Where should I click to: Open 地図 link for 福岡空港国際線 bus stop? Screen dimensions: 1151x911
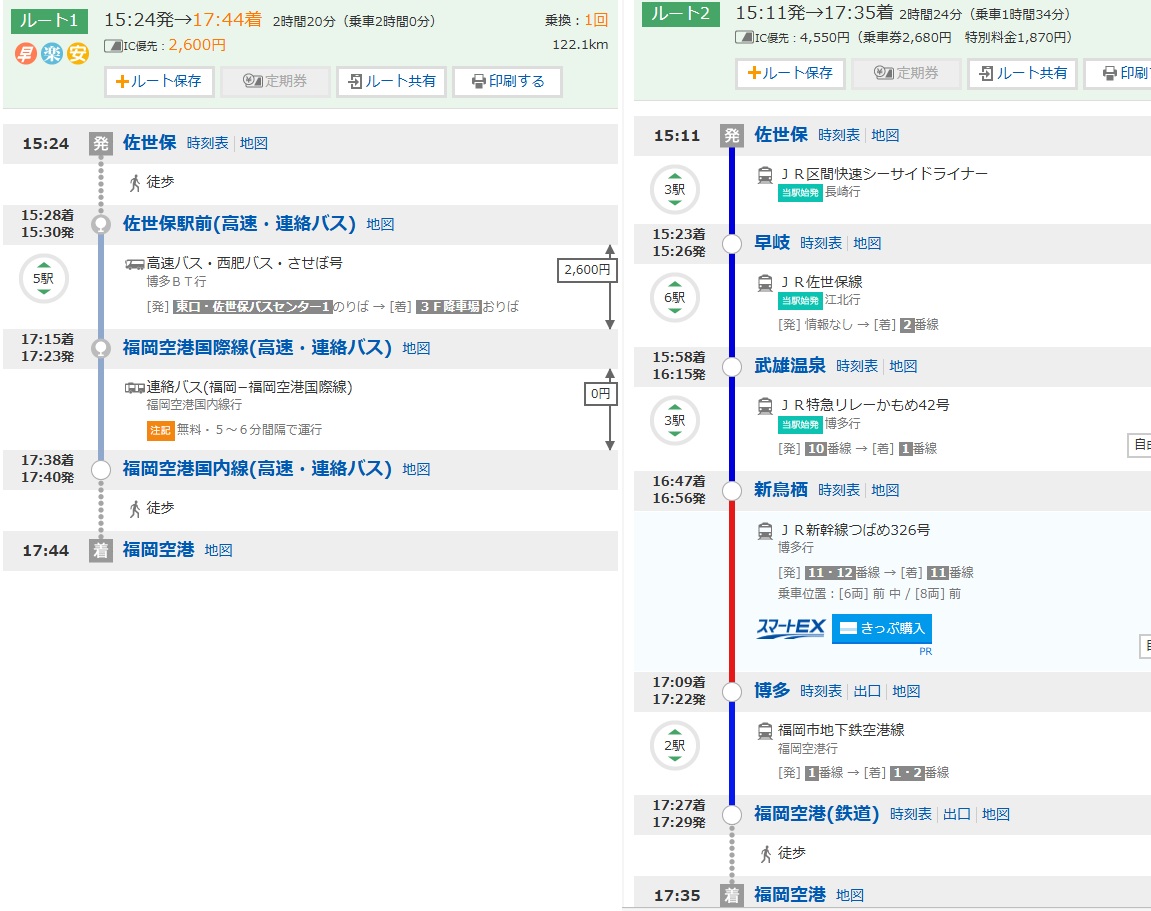pos(416,349)
